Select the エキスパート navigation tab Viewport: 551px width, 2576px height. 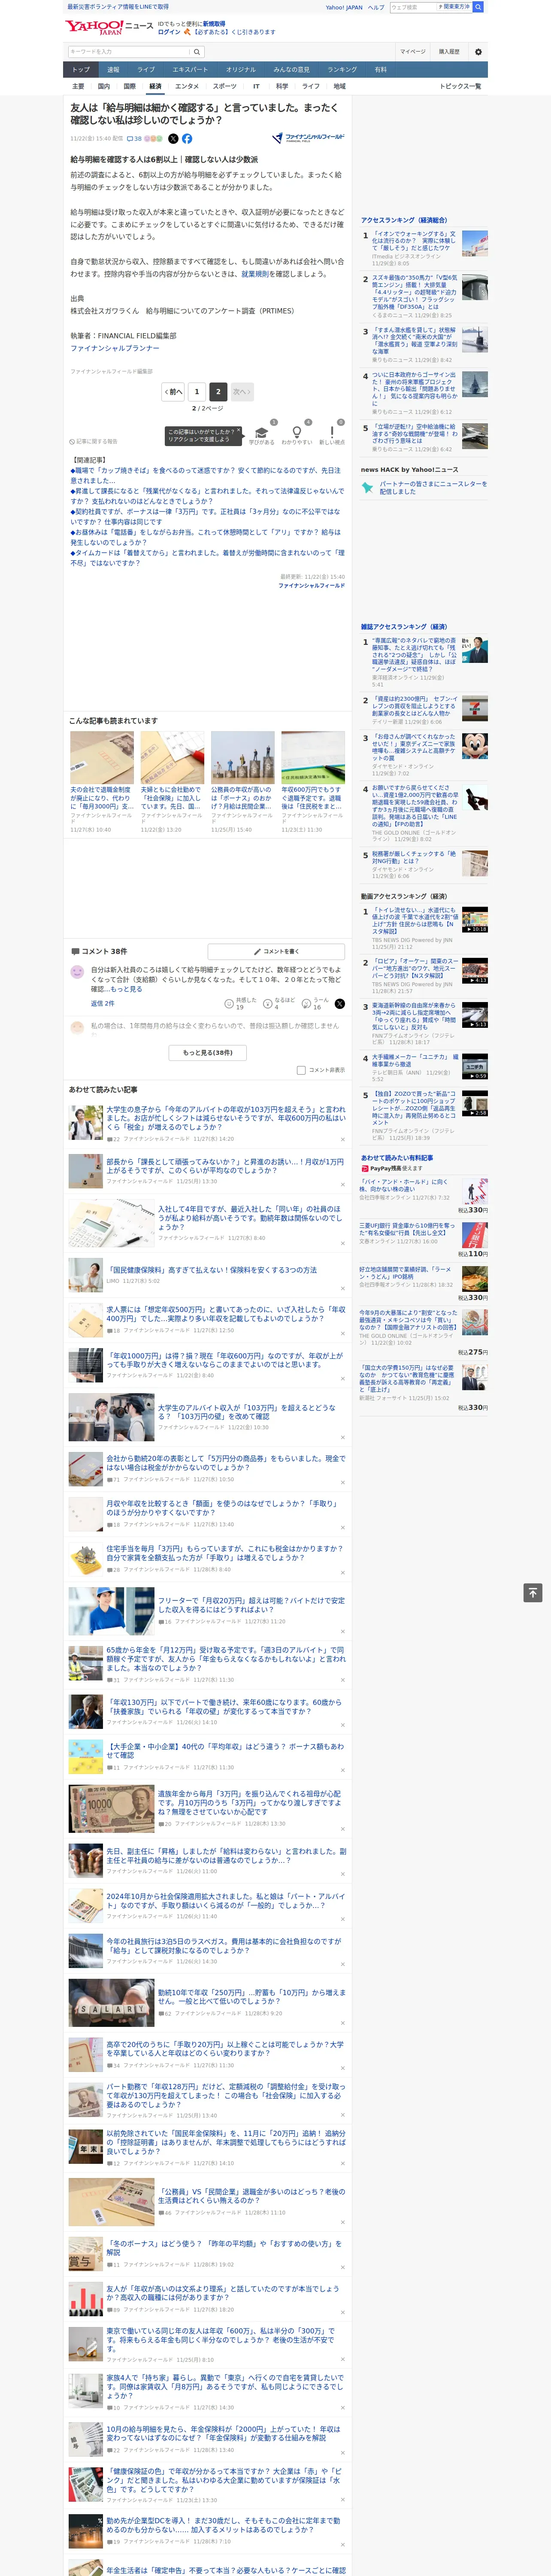[190, 70]
